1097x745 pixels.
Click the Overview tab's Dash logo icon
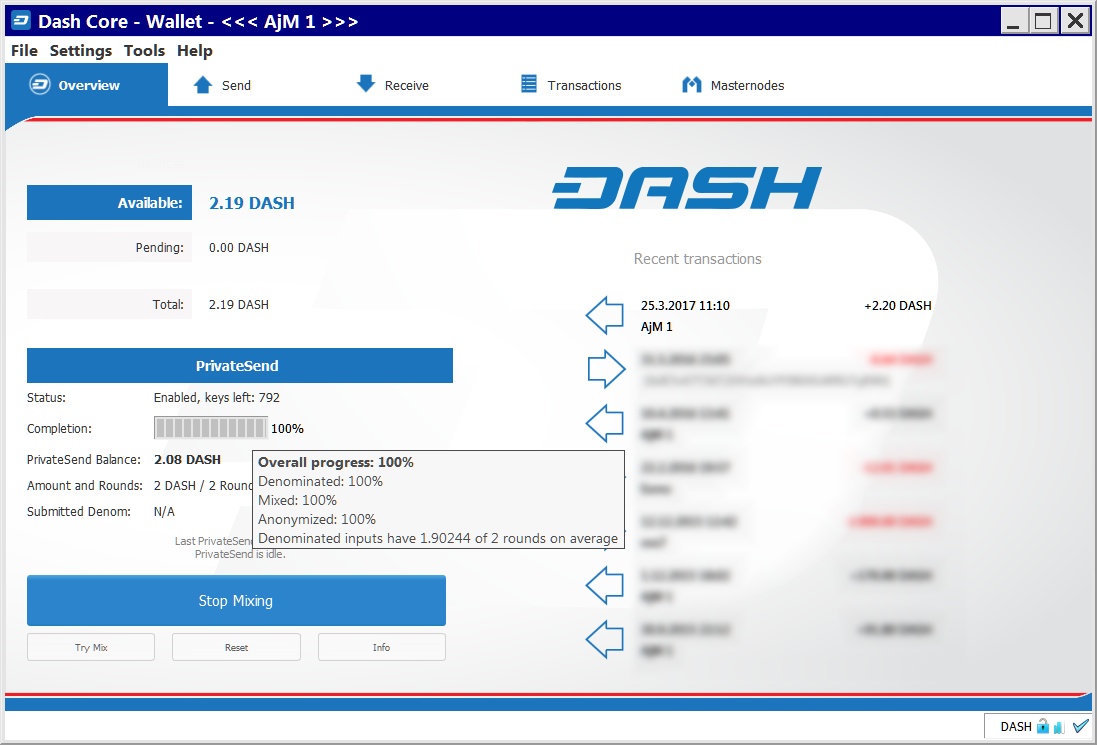(x=40, y=85)
